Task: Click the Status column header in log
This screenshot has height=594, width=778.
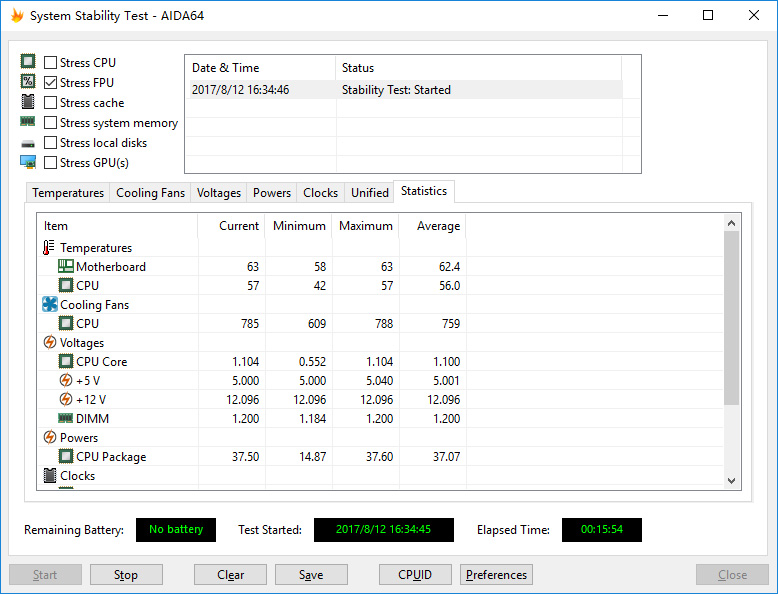Action: (x=478, y=68)
